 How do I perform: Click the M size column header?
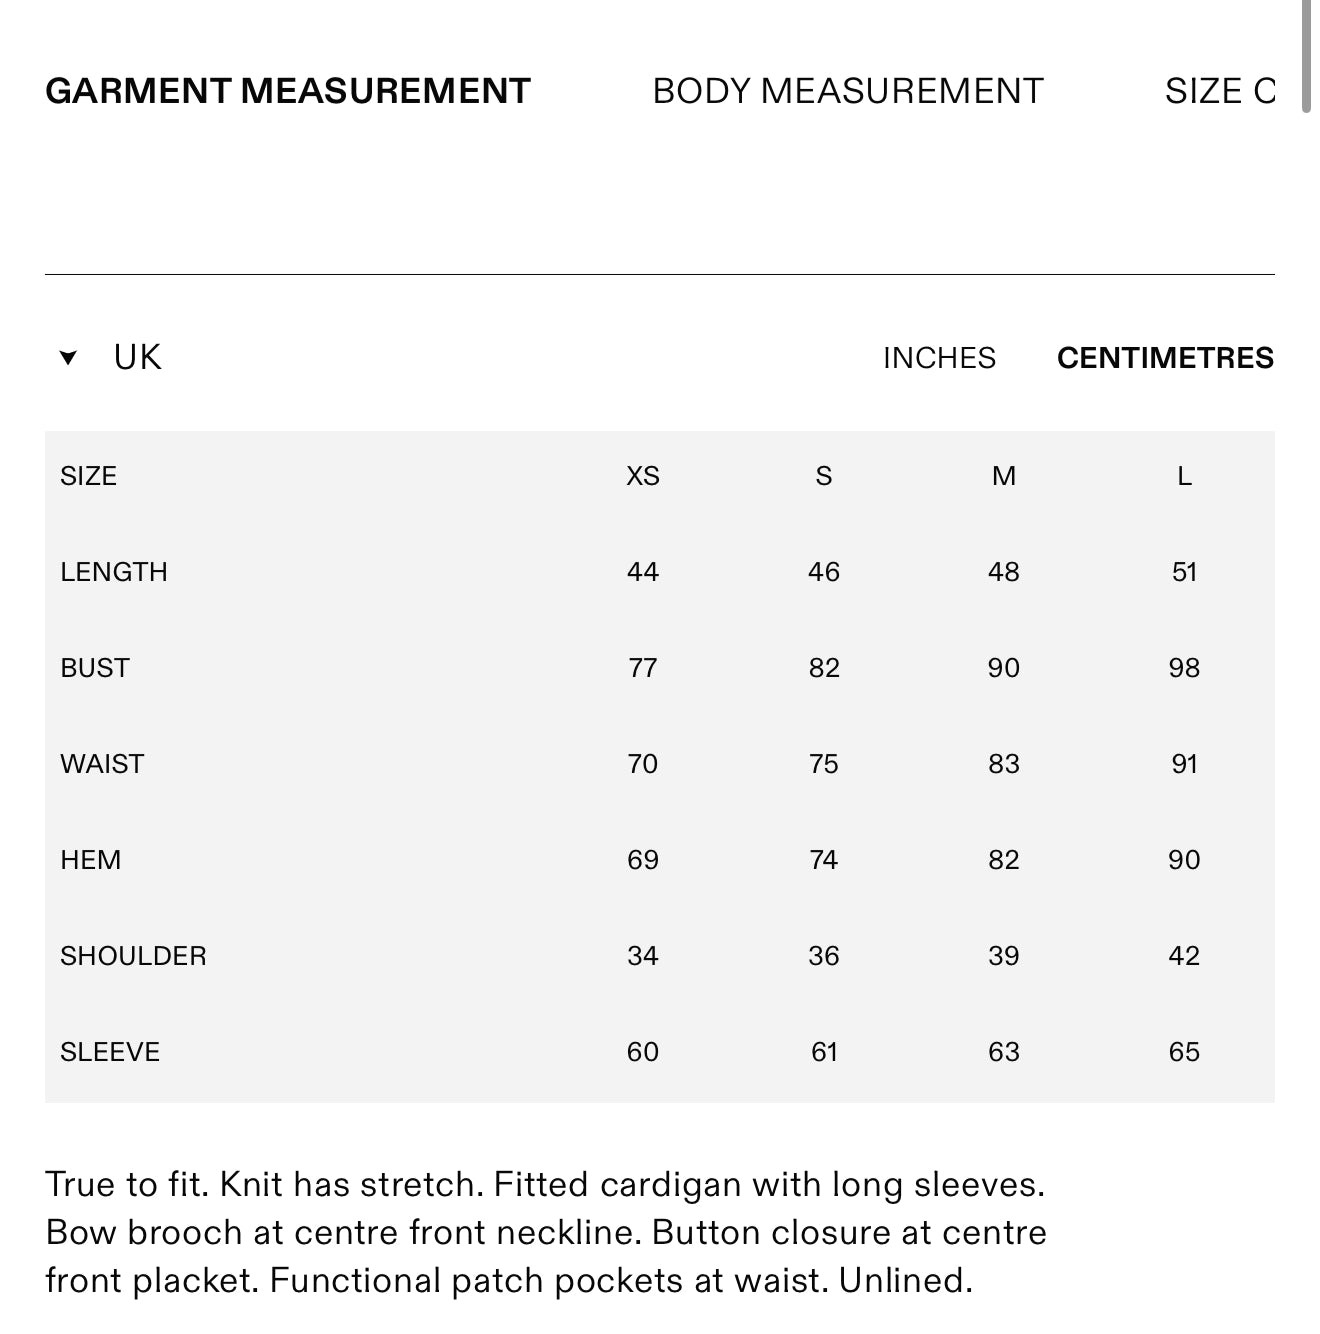[1004, 476]
